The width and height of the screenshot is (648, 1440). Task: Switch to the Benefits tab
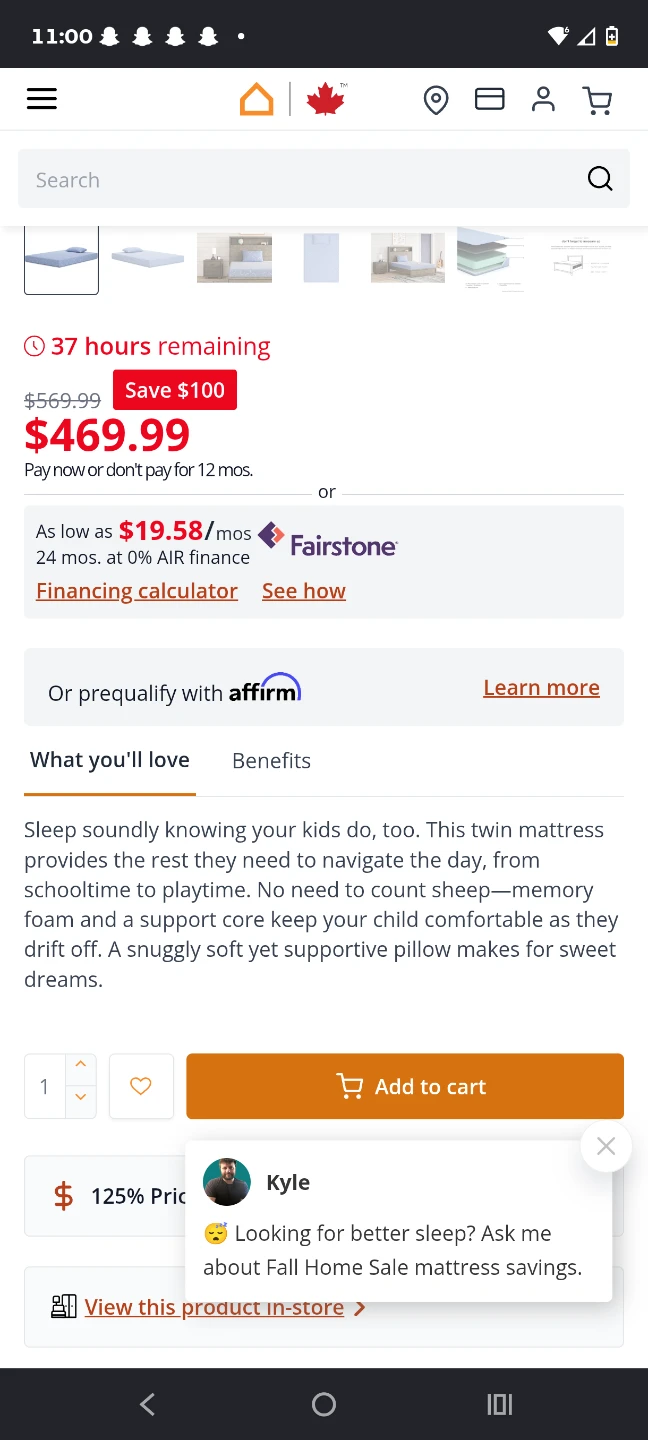coord(271,761)
